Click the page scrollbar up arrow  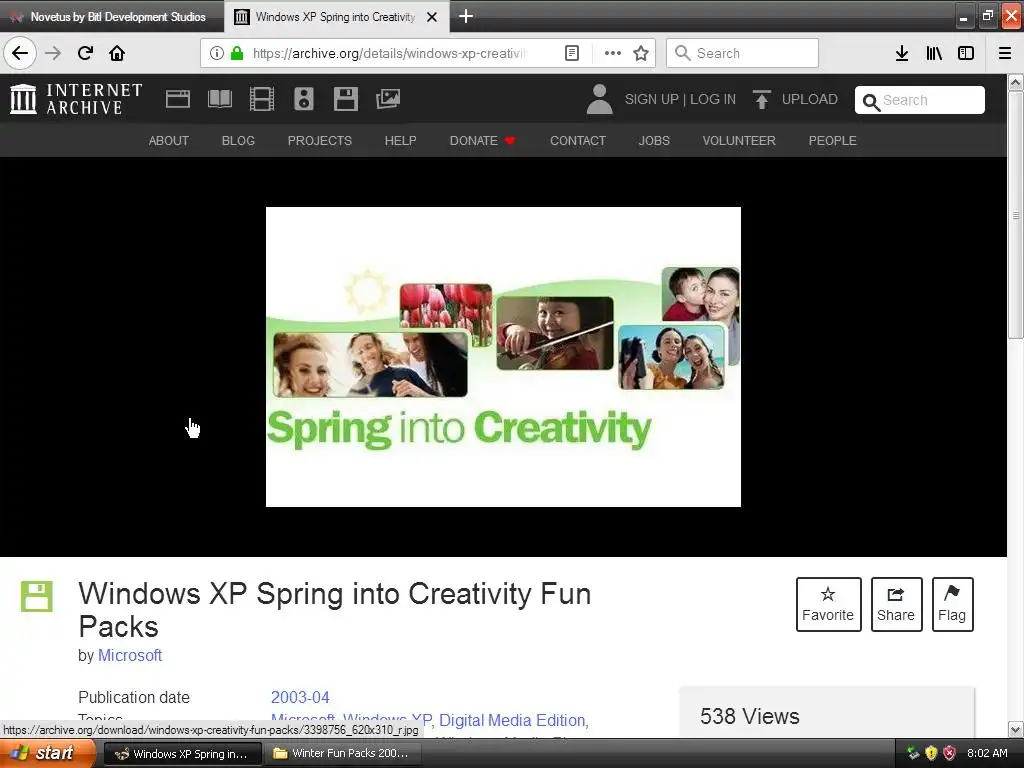[1016, 82]
